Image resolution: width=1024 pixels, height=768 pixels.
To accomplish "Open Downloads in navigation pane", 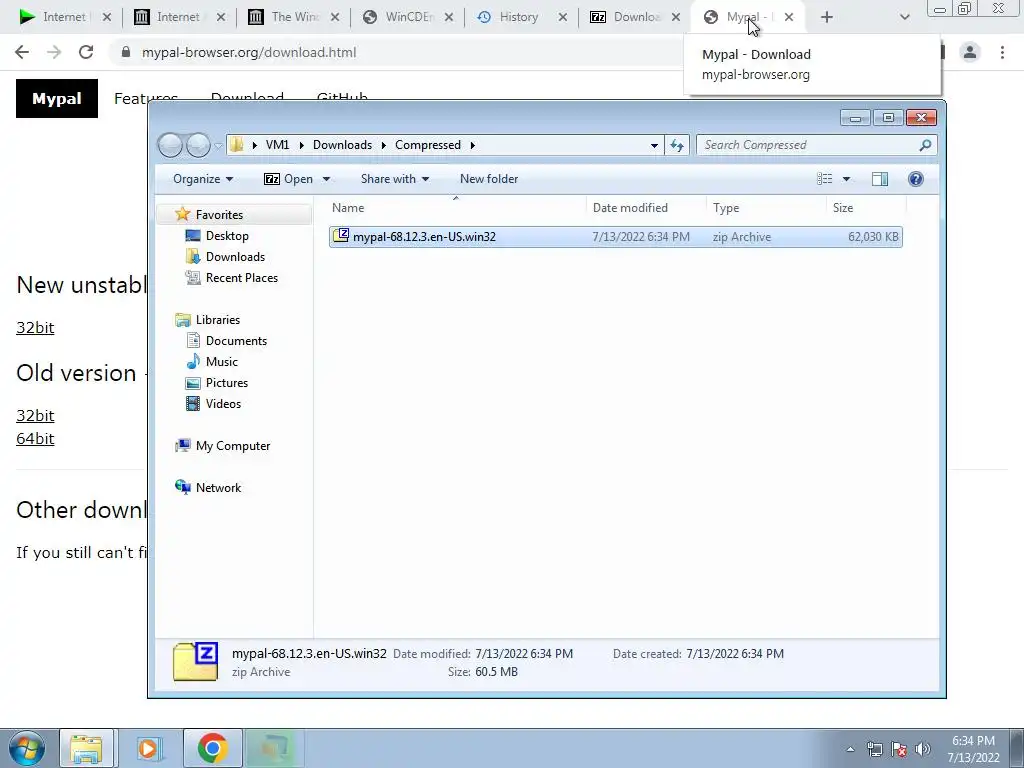I will point(235,257).
